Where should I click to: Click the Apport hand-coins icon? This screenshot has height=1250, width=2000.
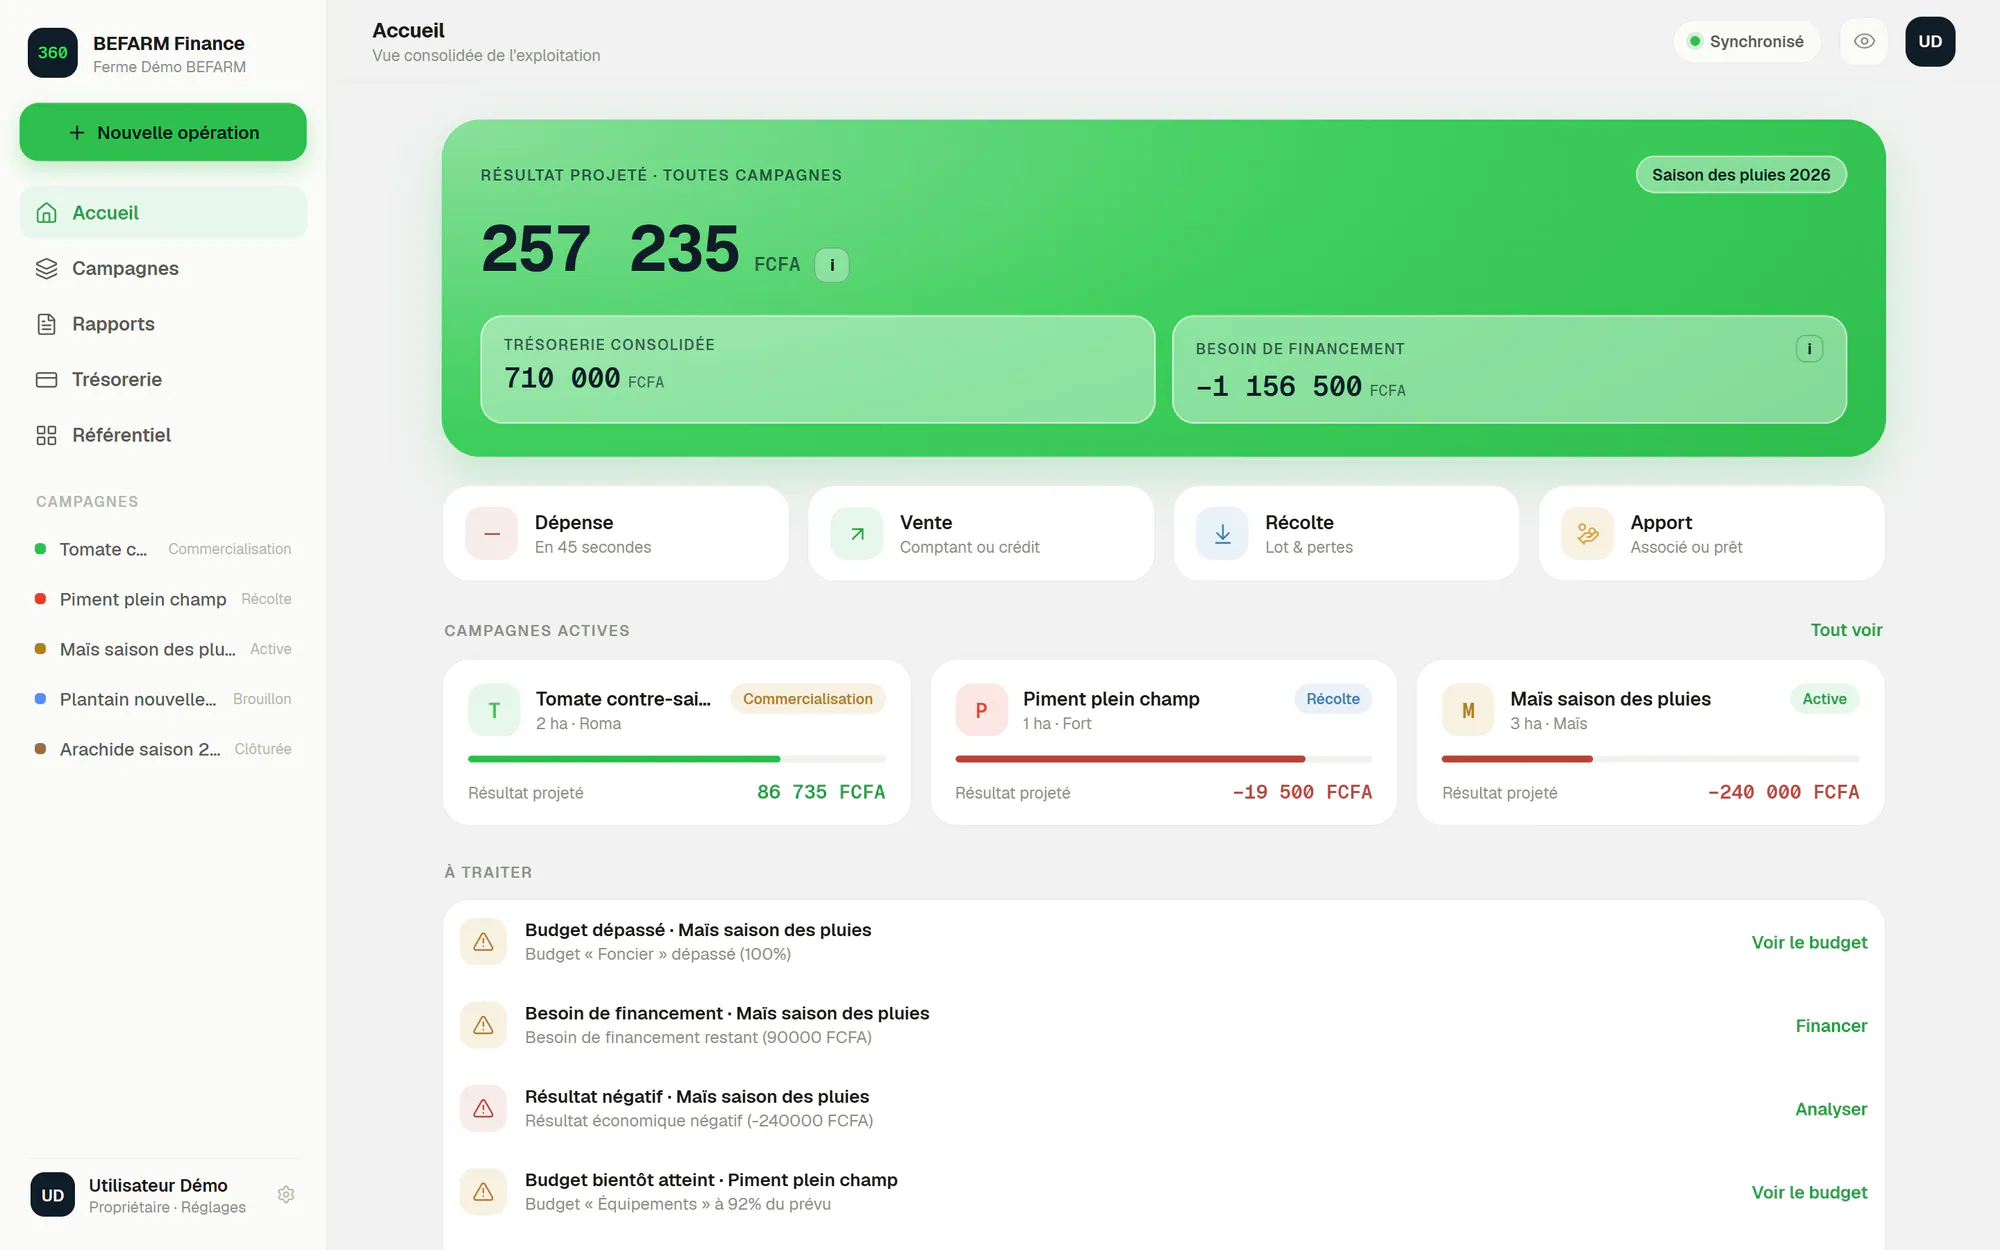[1588, 534]
